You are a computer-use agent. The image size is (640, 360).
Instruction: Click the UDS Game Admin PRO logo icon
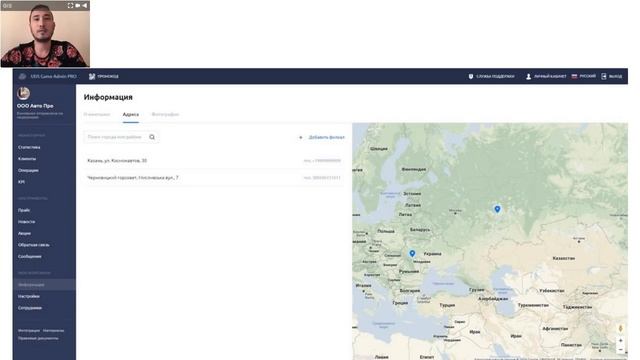pos(22,76)
